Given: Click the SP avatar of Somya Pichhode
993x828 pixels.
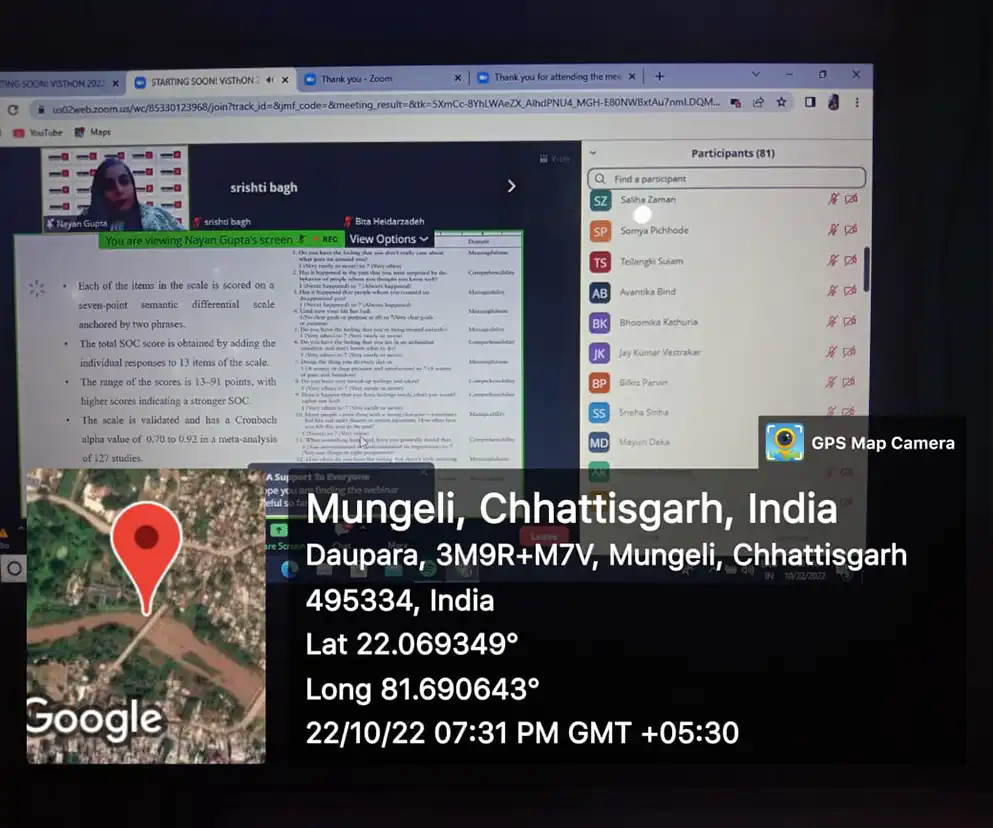Looking at the screenshot, I should click(600, 231).
